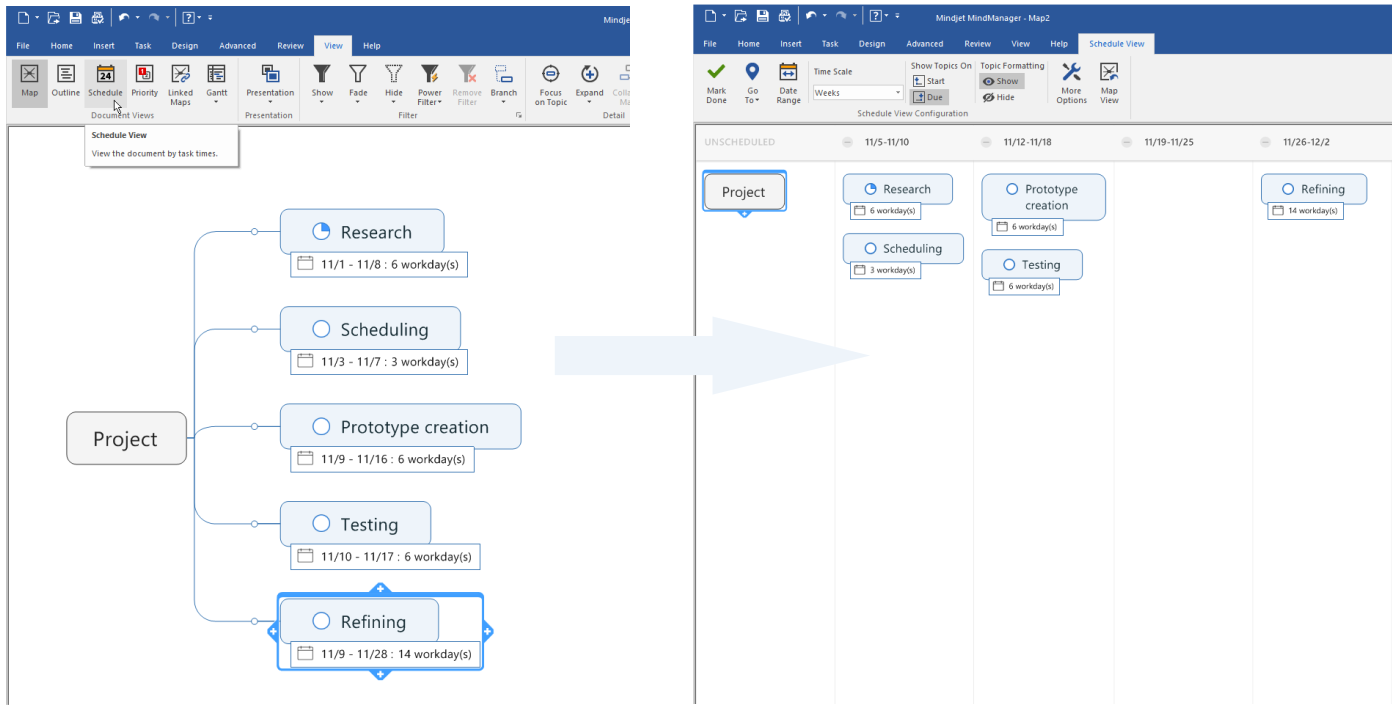
Task: Switch to Map view in left window
Action: click(x=29, y=82)
